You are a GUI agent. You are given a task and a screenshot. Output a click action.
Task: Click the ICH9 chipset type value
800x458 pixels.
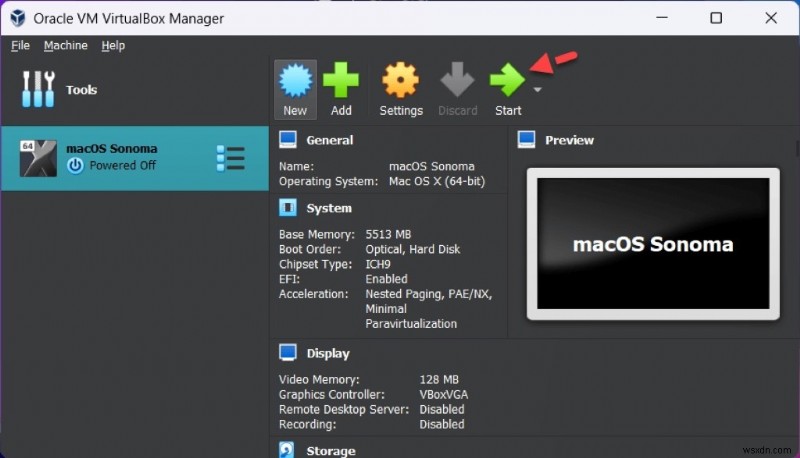(378, 264)
